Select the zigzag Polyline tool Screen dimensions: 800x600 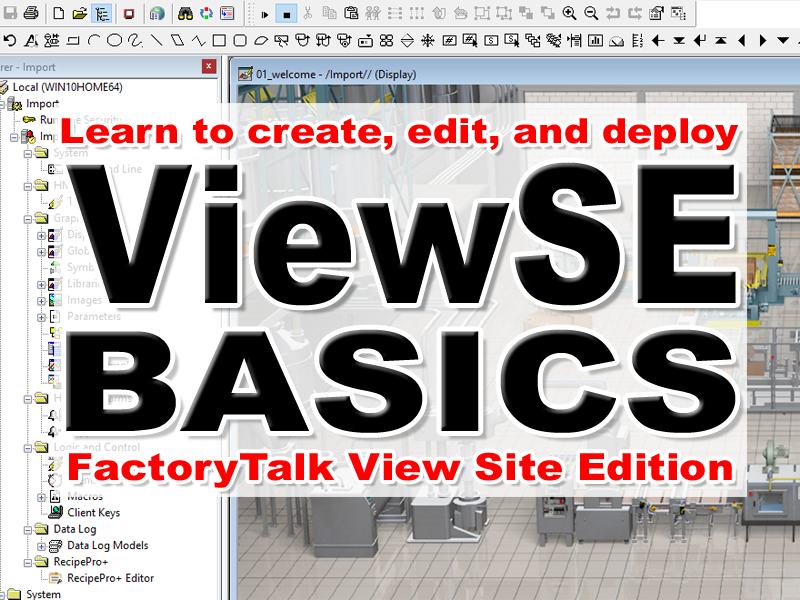pos(198,40)
